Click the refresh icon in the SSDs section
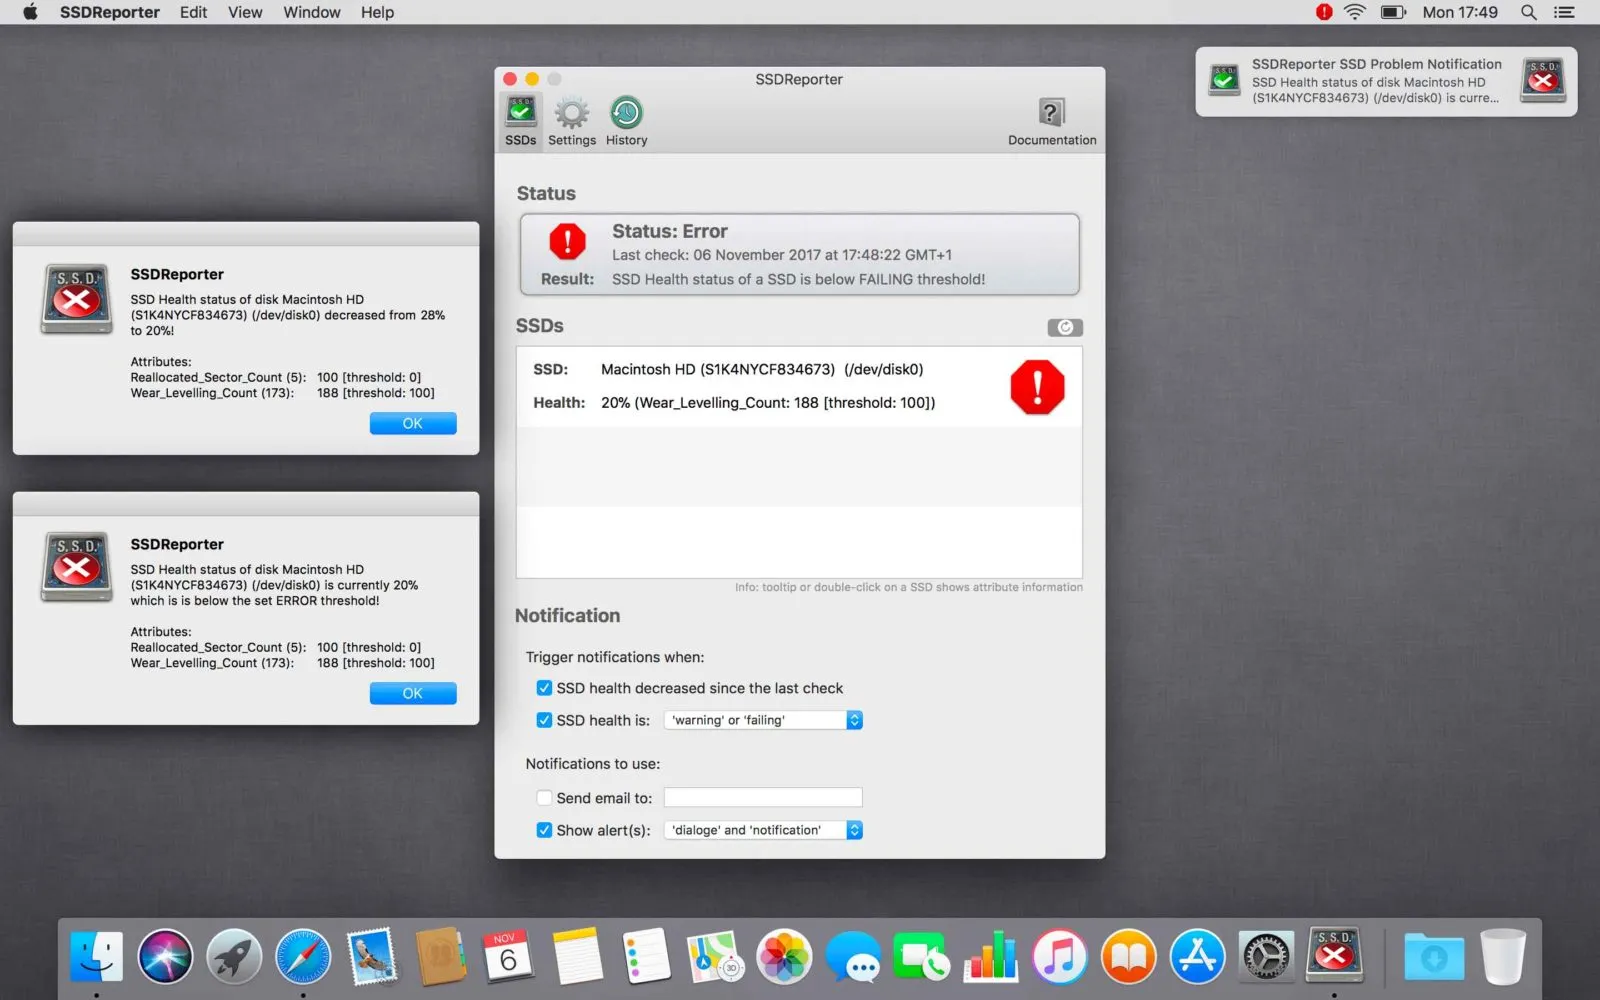Viewport: 1600px width, 1000px height. pyautogui.click(x=1065, y=327)
